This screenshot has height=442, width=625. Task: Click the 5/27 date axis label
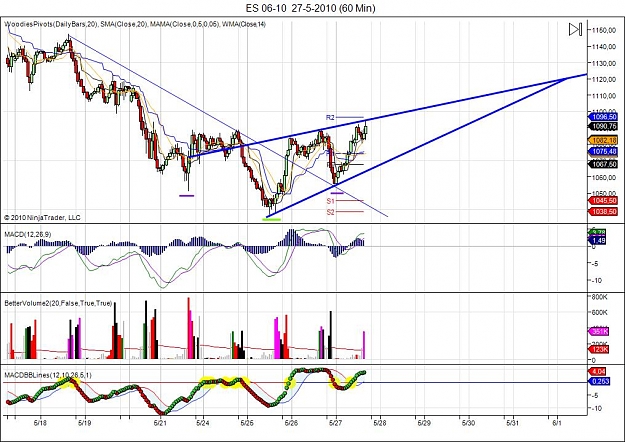click(336, 422)
